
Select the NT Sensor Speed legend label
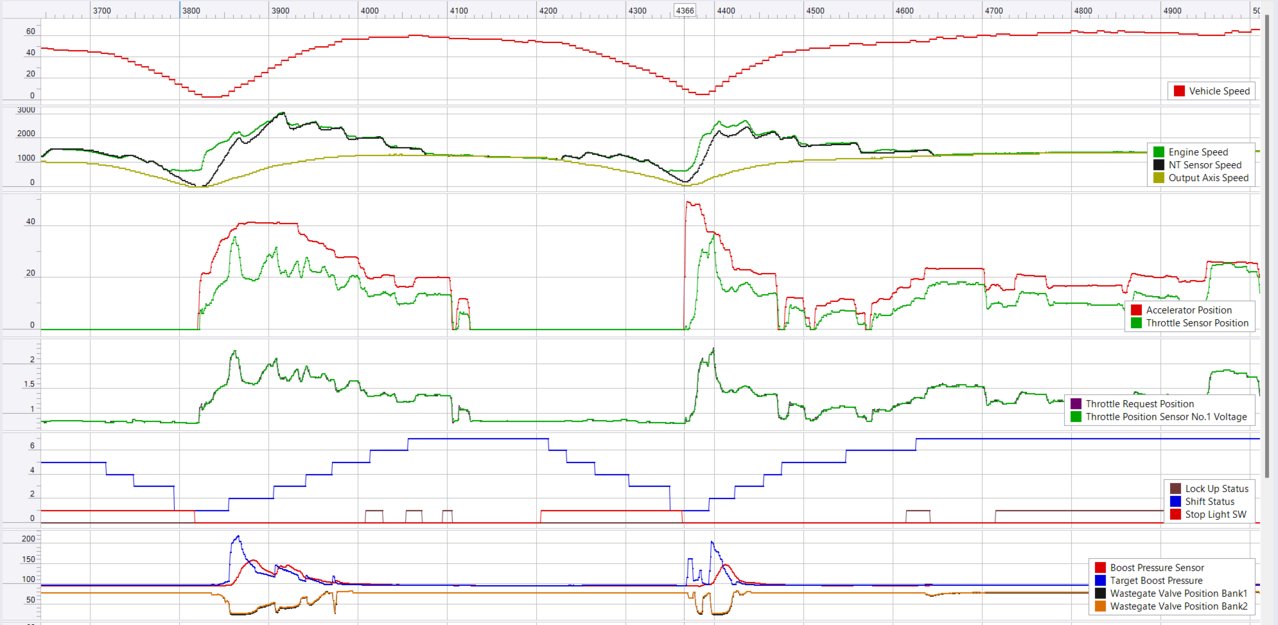(x=1206, y=165)
